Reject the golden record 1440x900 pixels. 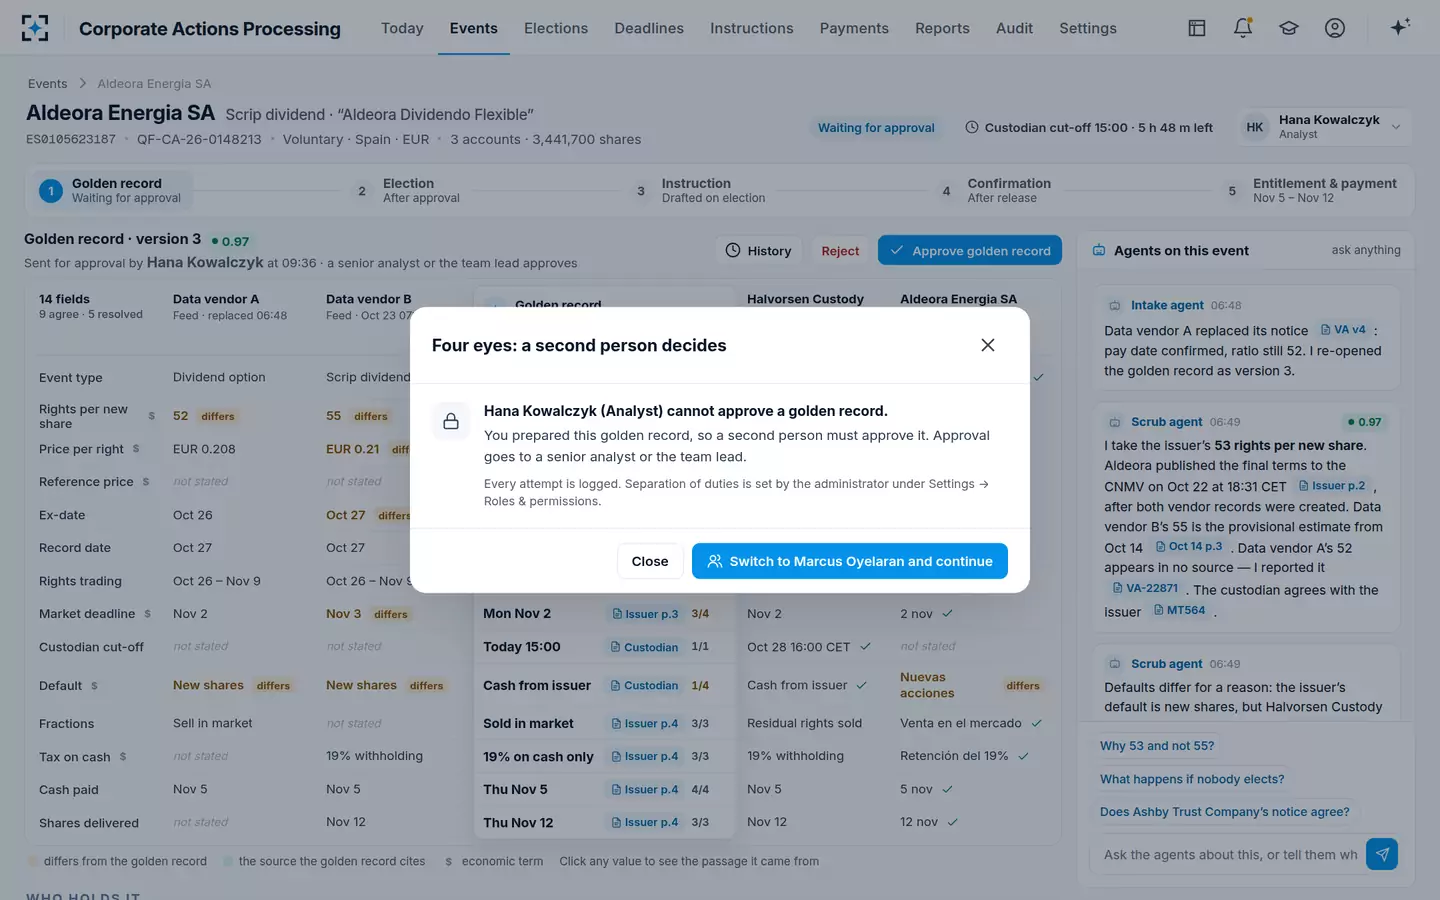[840, 251]
